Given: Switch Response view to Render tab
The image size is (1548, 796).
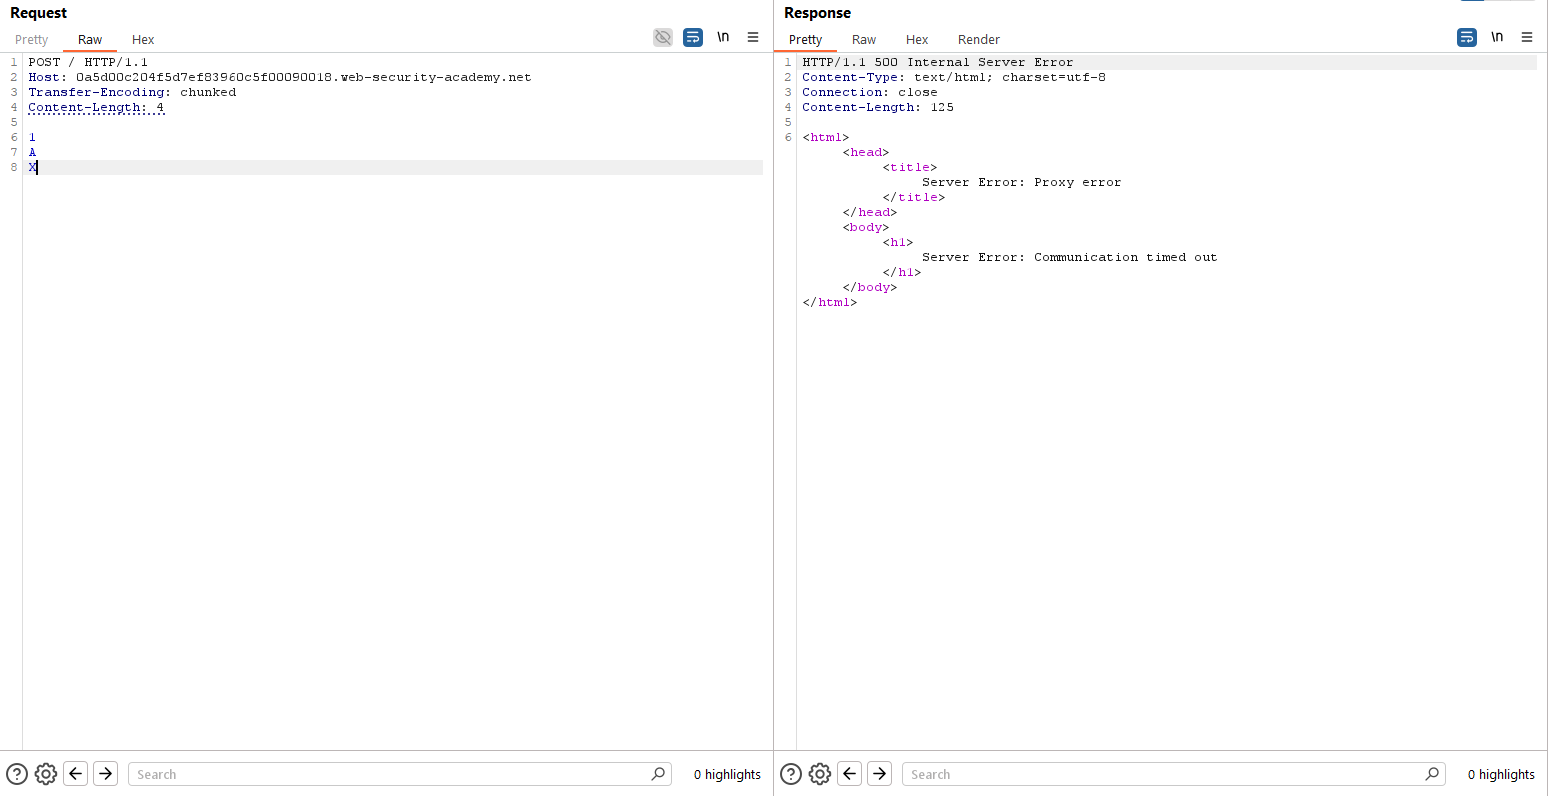Looking at the screenshot, I should tap(979, 40).
